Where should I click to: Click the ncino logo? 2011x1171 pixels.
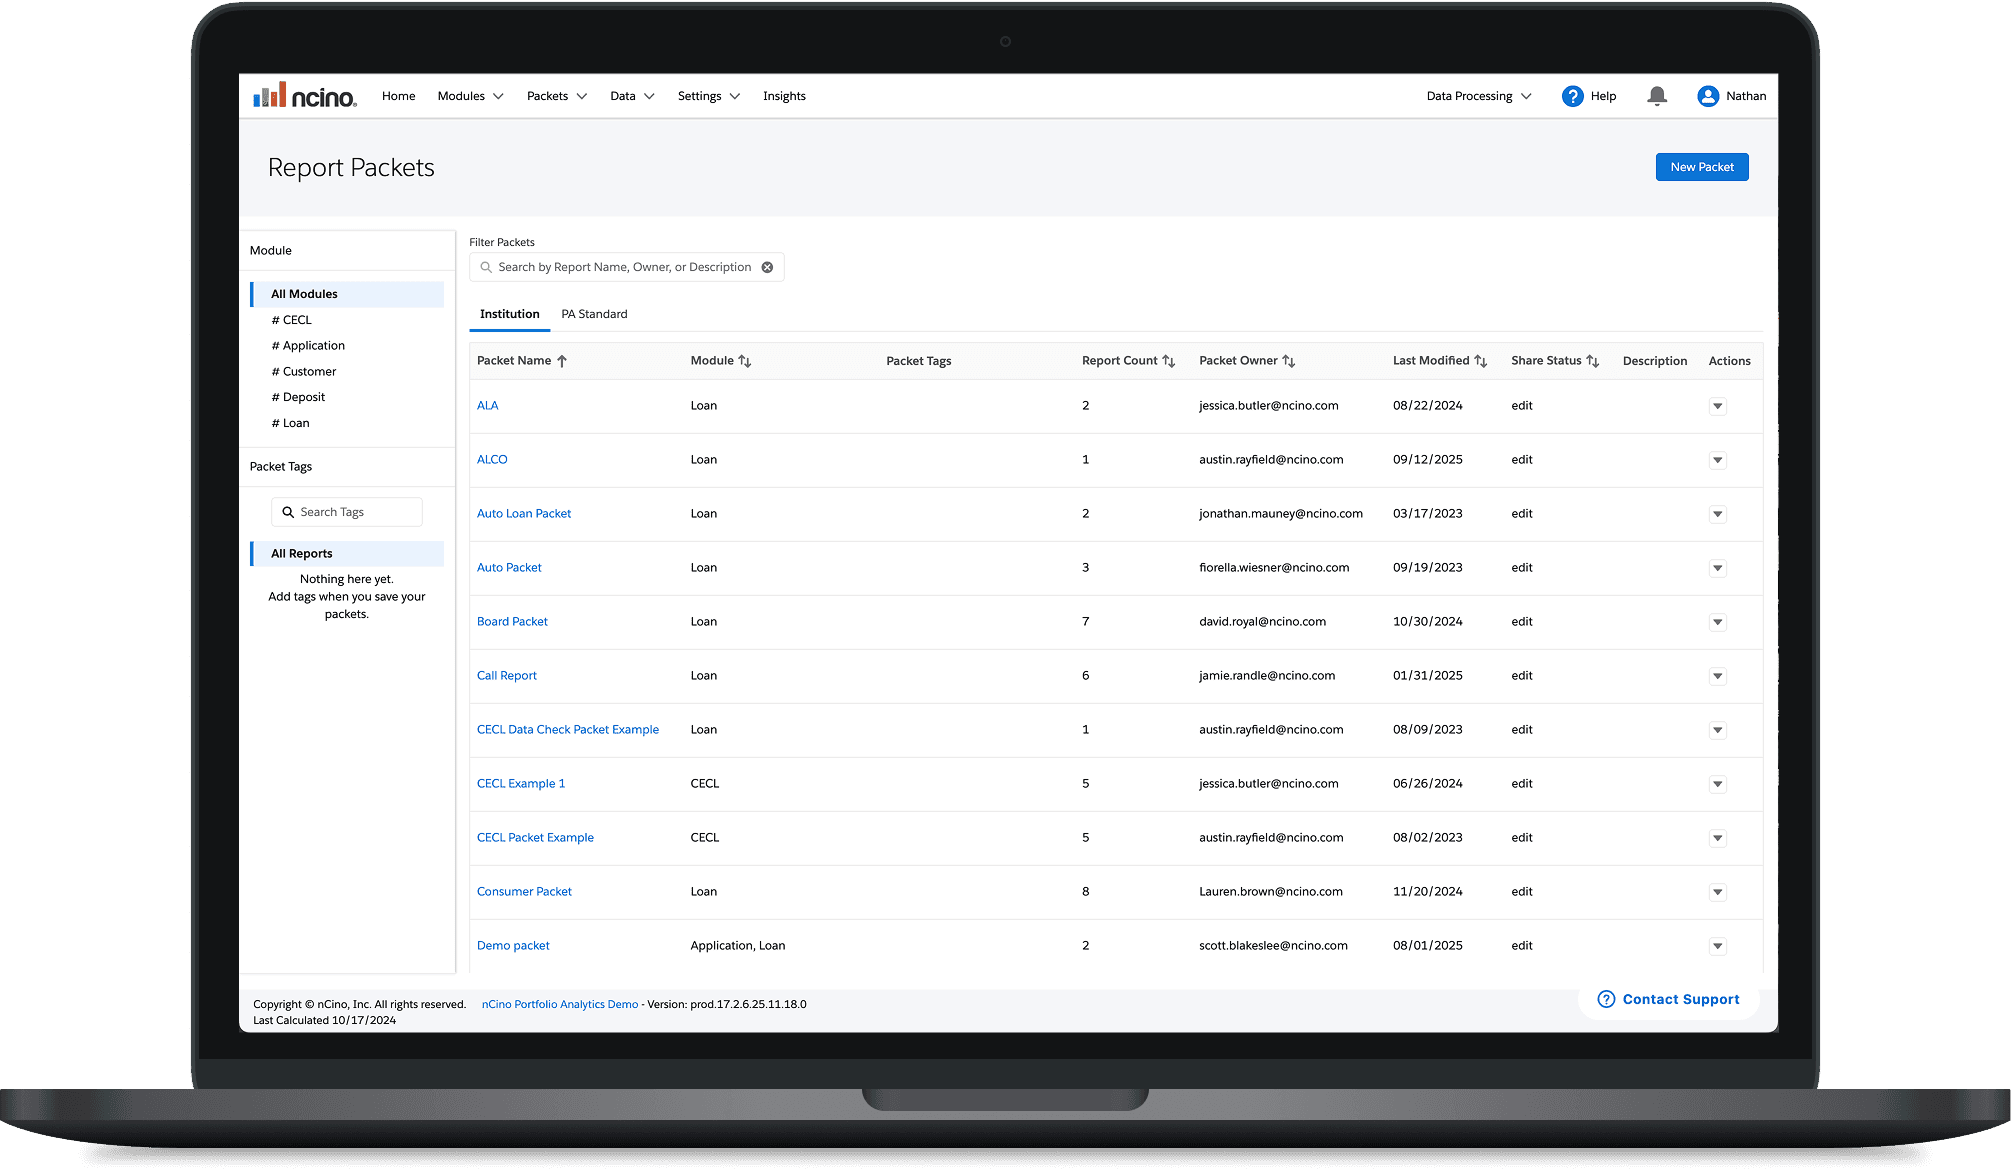305,96
